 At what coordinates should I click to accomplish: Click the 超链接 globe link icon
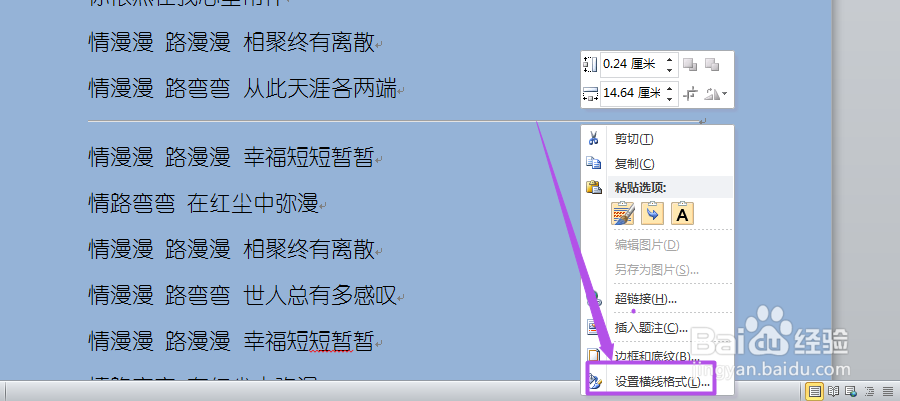(x=593, y=299)
